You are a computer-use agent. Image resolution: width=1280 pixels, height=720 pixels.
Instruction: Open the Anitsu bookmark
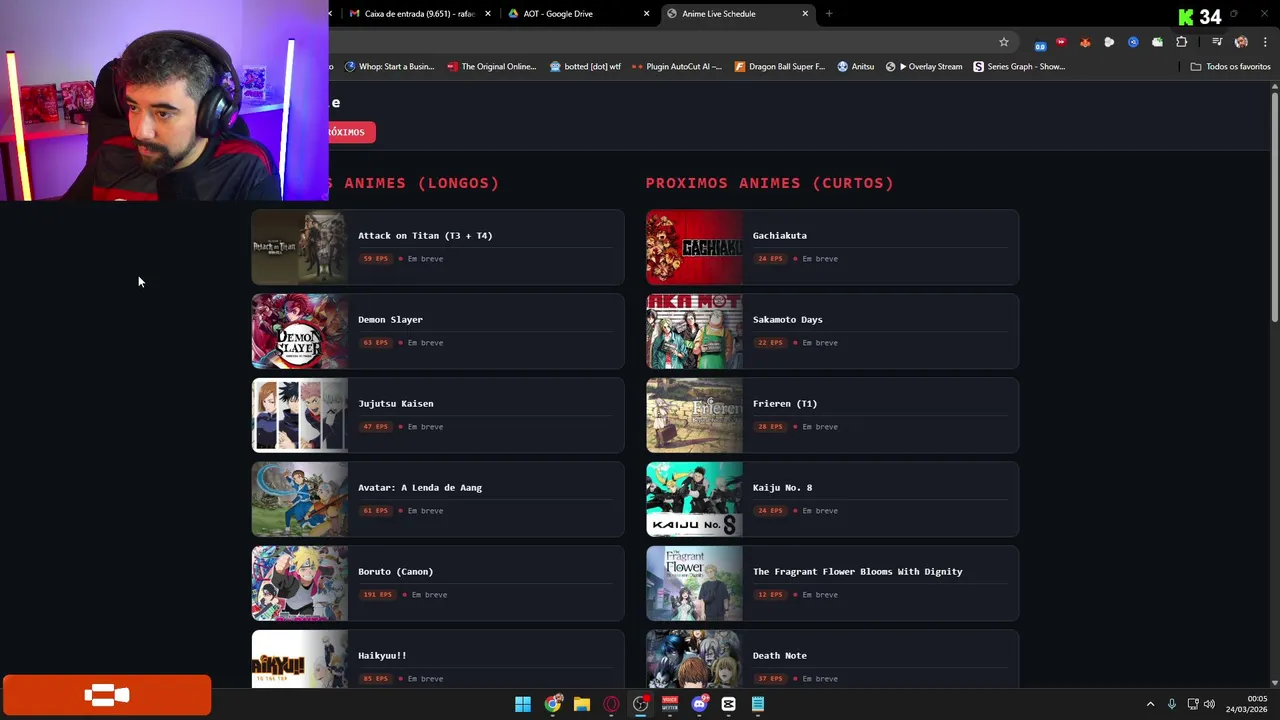(x=855, y=67)
